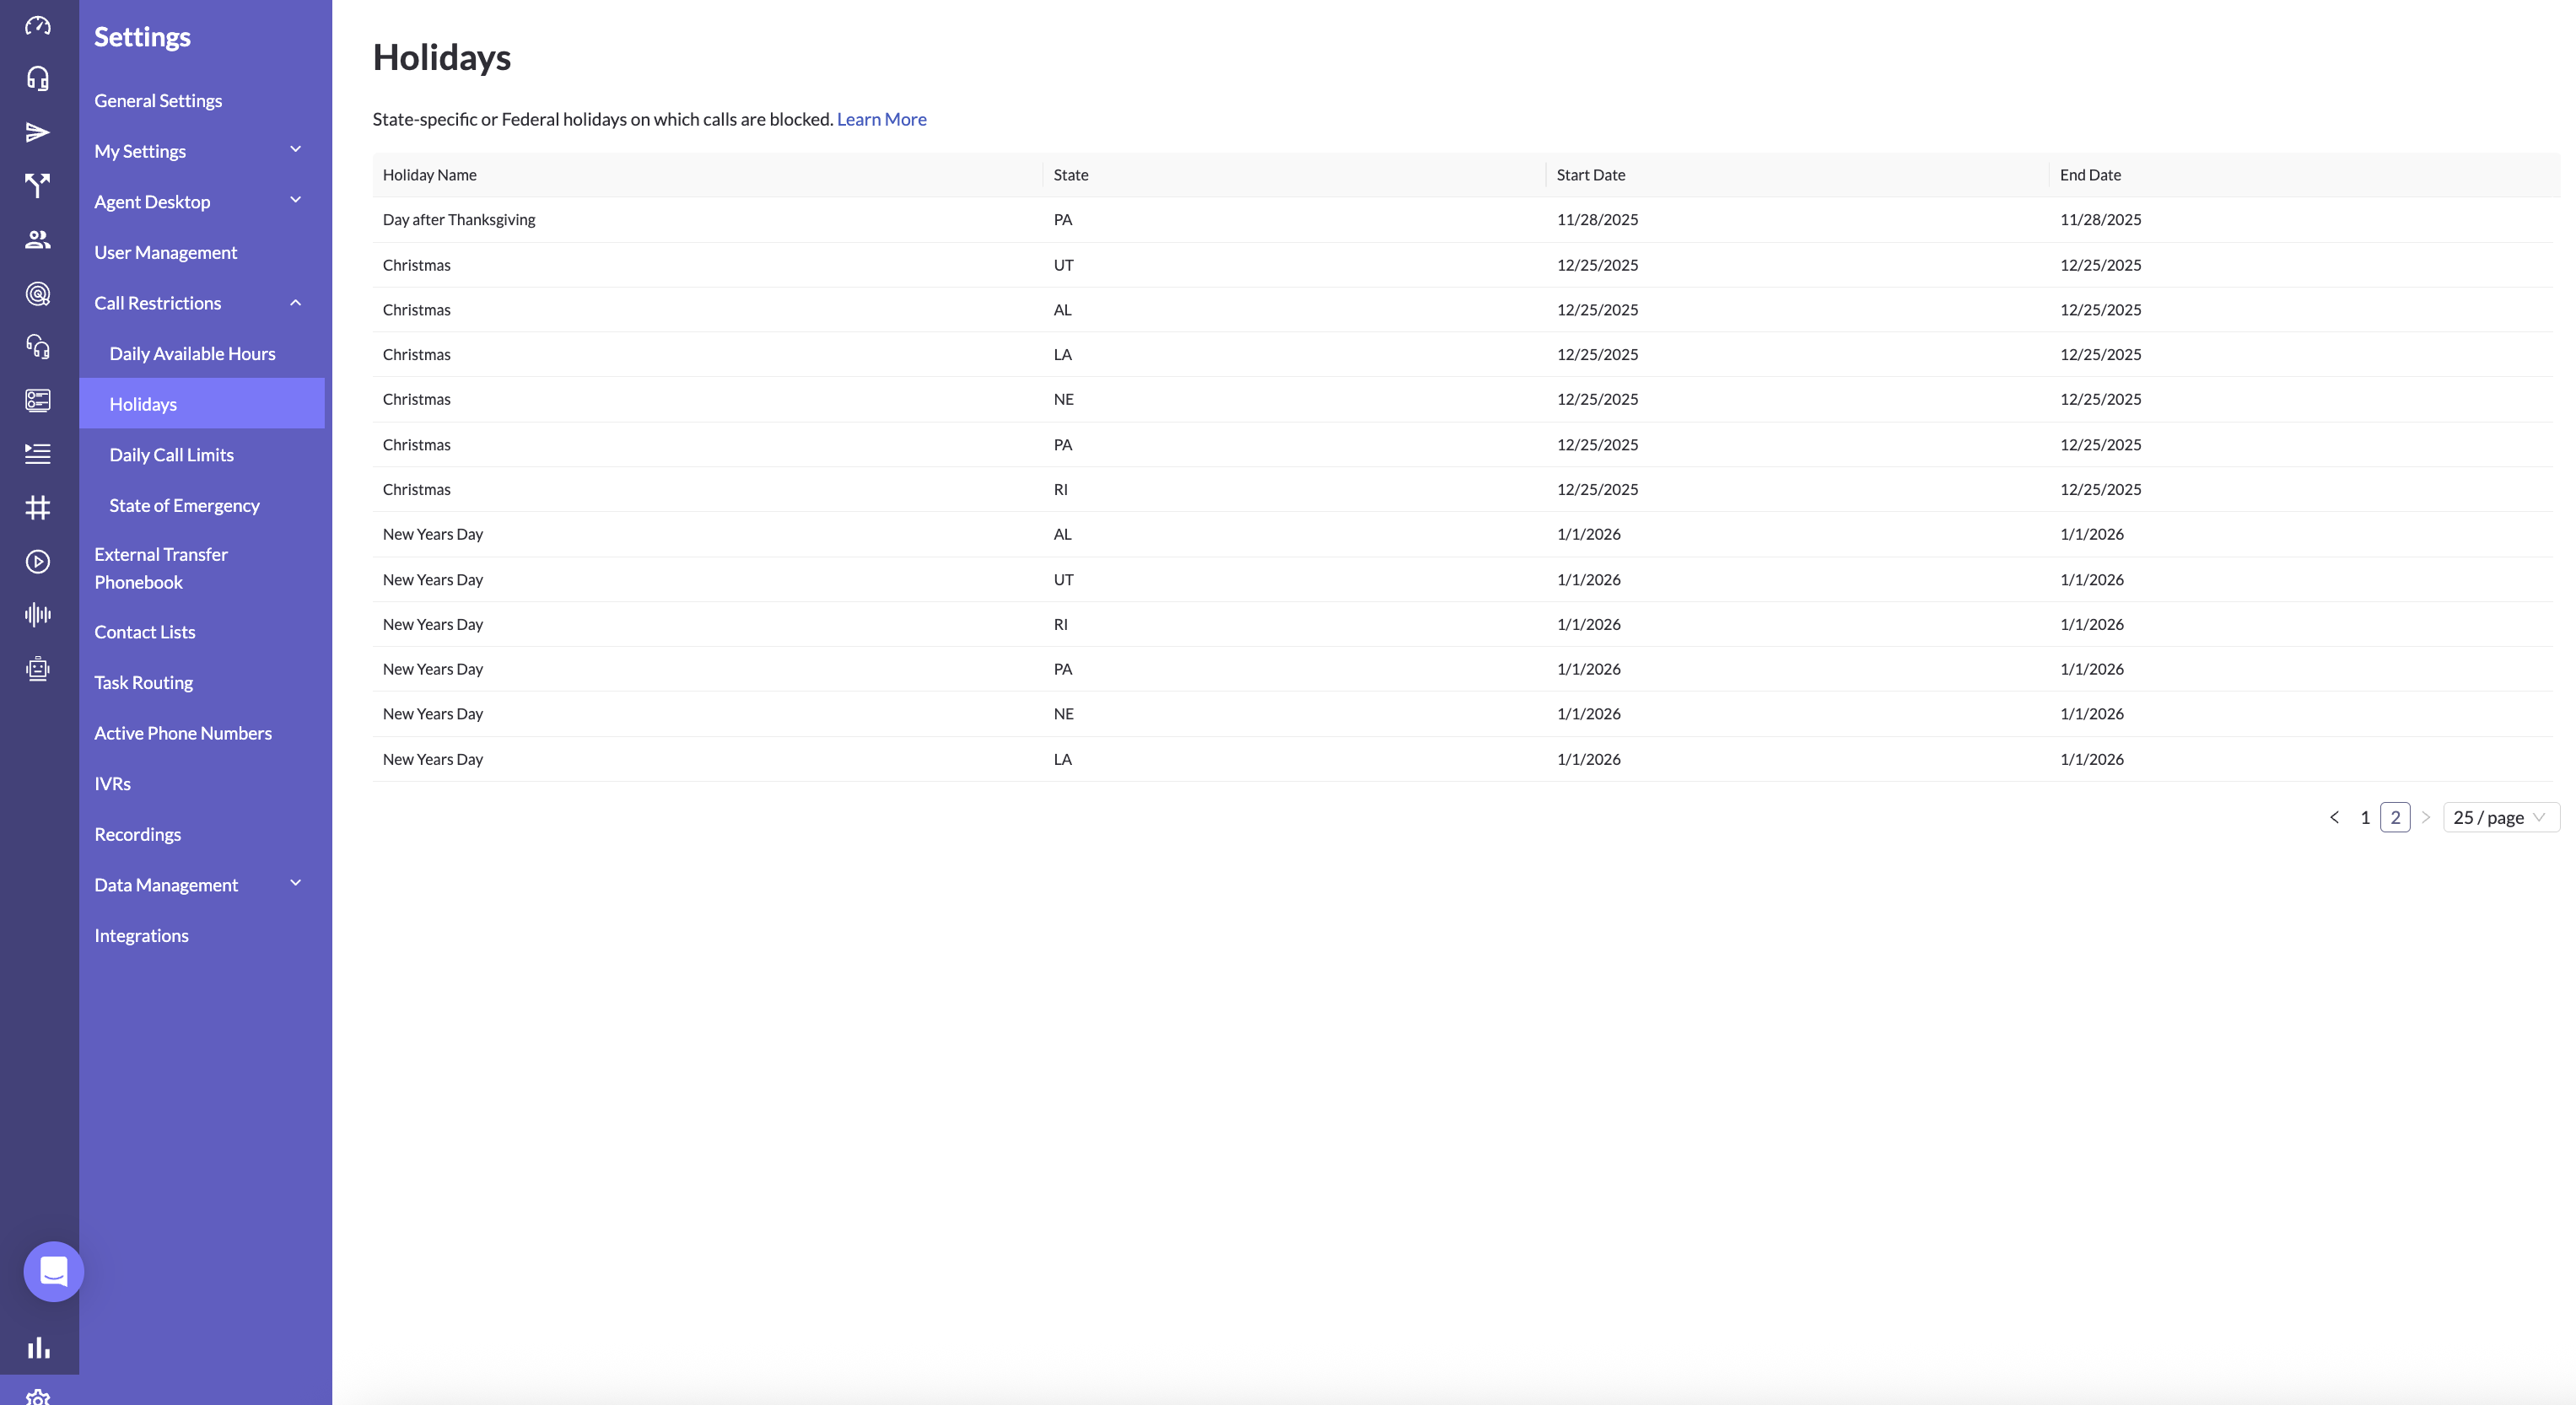Click the bar chart reports icon
This screenshot has width=2576, height=1405.
tap(38, 1348)
